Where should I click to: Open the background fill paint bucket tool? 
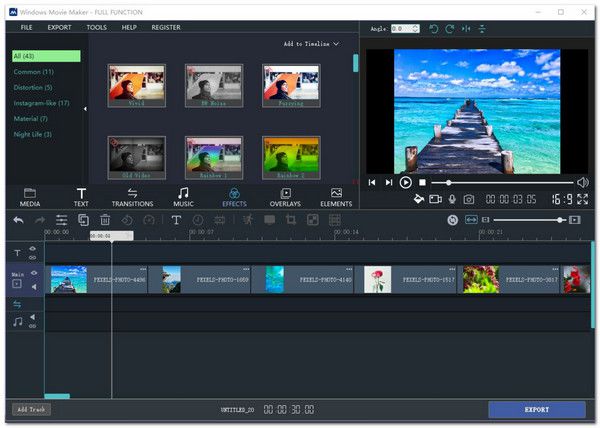tap(419, 199)
